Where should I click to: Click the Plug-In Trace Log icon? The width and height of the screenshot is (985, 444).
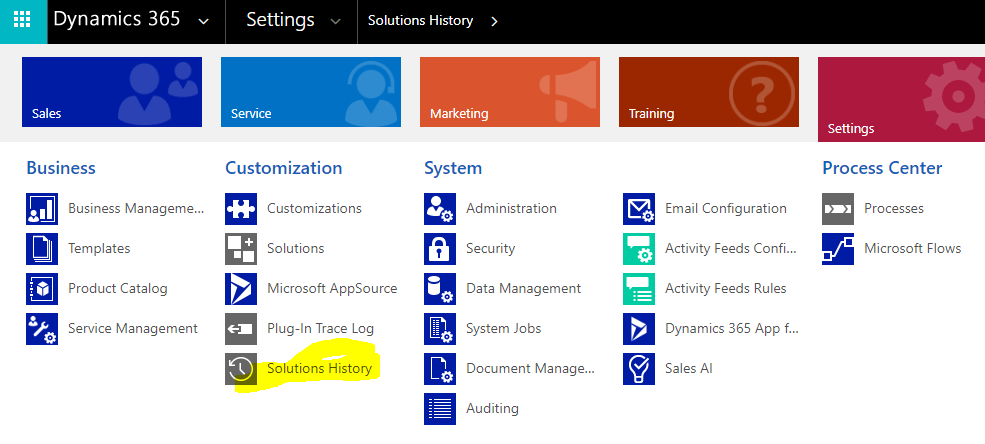point(241,329)
